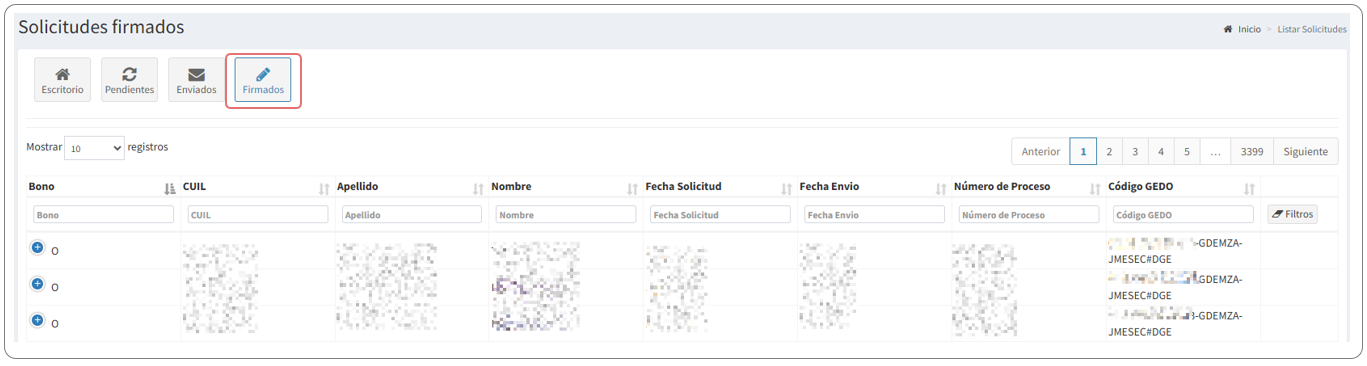Focus the CUIL filter field
1367x366 pixels.
[x=258, y=215]
